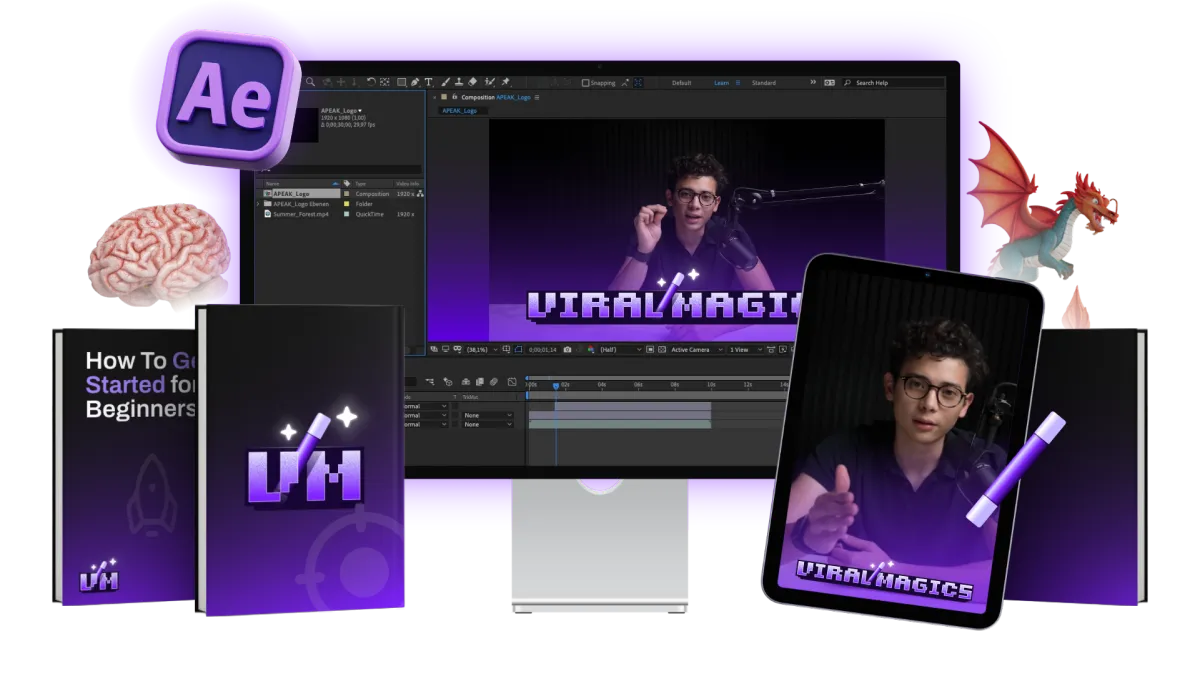Click the Project panel search field
This screenshot has height=674, width=1200.
click(340, 169)
